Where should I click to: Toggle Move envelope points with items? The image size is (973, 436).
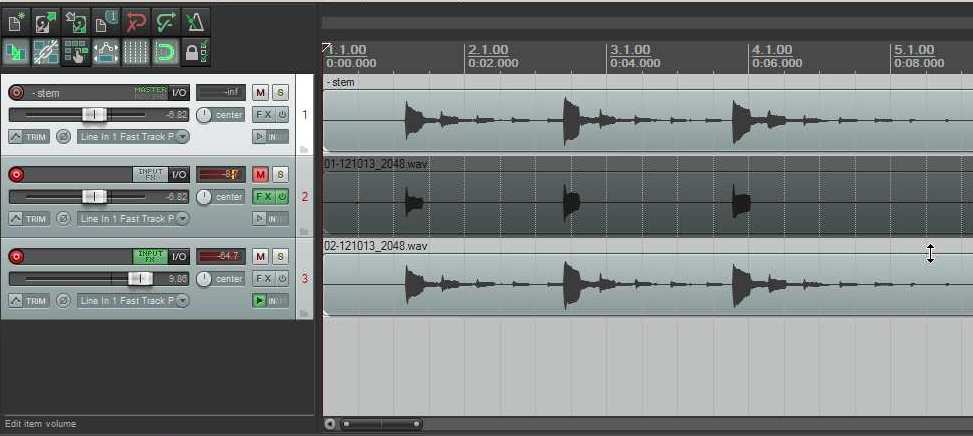105,52
